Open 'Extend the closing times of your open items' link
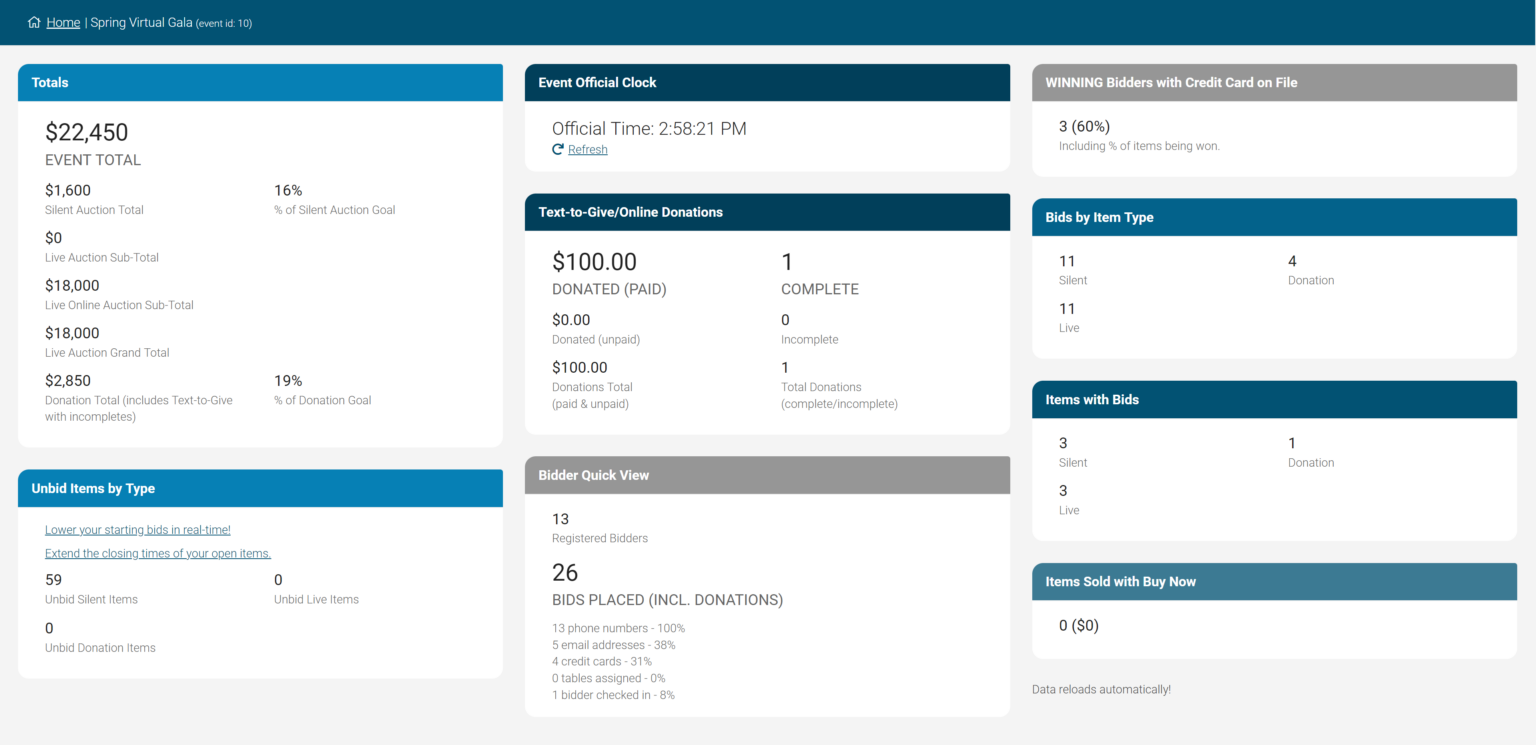 [158, 553]
